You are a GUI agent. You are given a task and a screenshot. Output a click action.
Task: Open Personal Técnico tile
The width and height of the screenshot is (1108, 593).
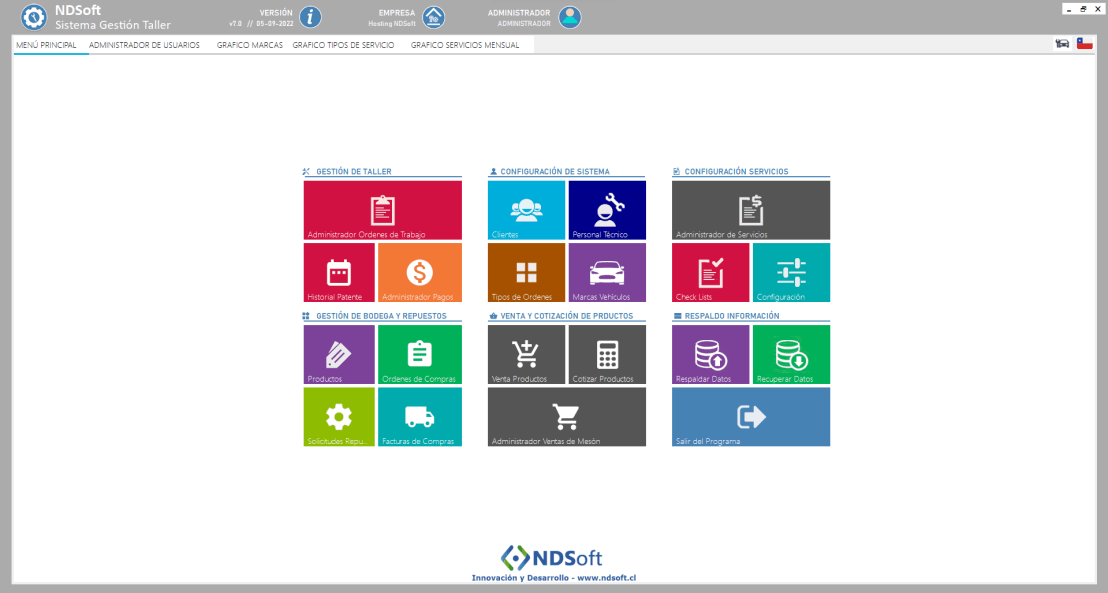607,210
